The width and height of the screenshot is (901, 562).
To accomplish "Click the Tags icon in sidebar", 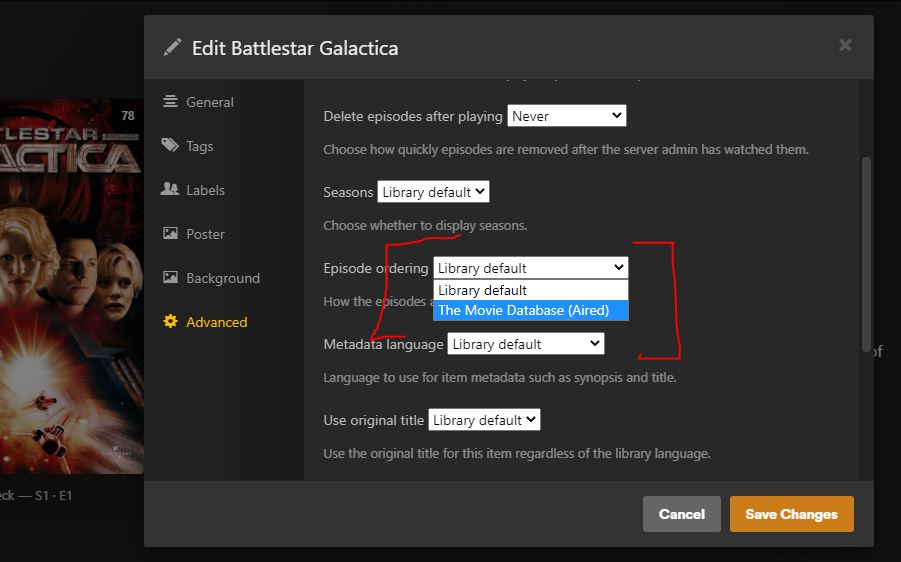I will 170,146.
